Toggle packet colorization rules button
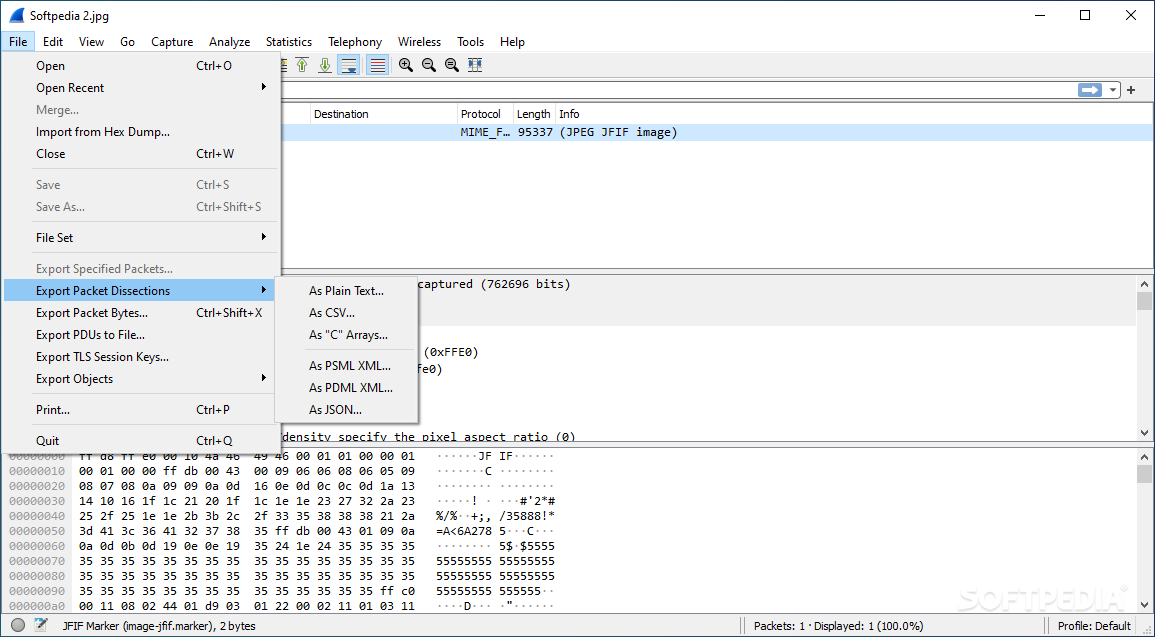The height and width of the screenshot is (637, 1155). click(x=378, y=65)
